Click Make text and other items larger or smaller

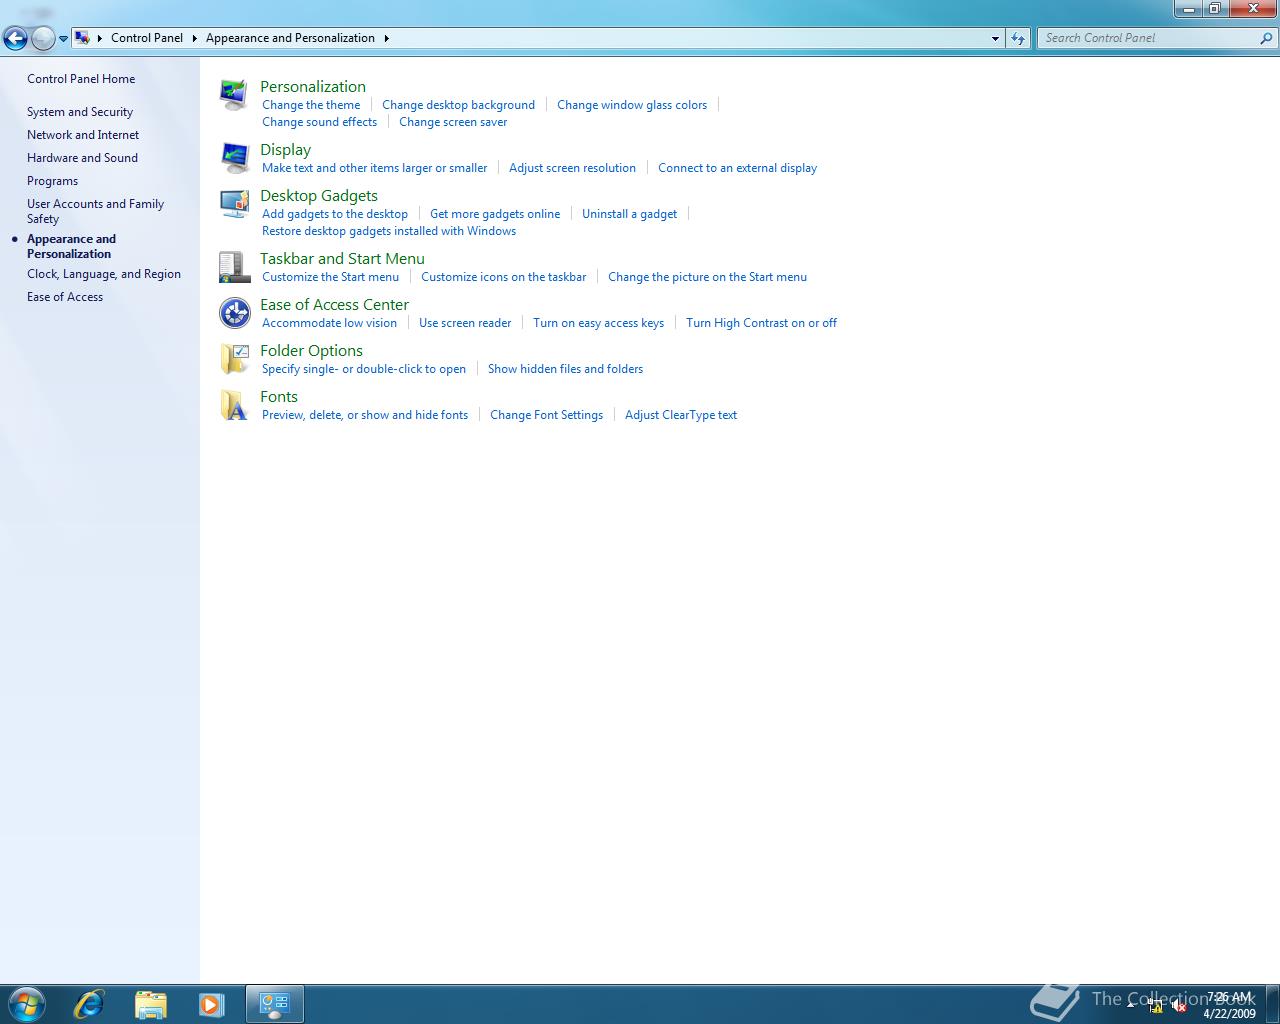click(375, 168)
